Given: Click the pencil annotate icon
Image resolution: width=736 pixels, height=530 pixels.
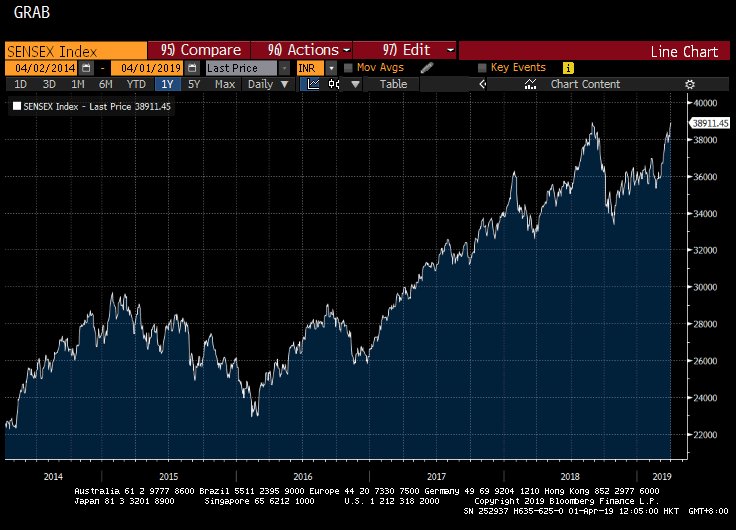Looking at the screenshot, I should 427,68.
